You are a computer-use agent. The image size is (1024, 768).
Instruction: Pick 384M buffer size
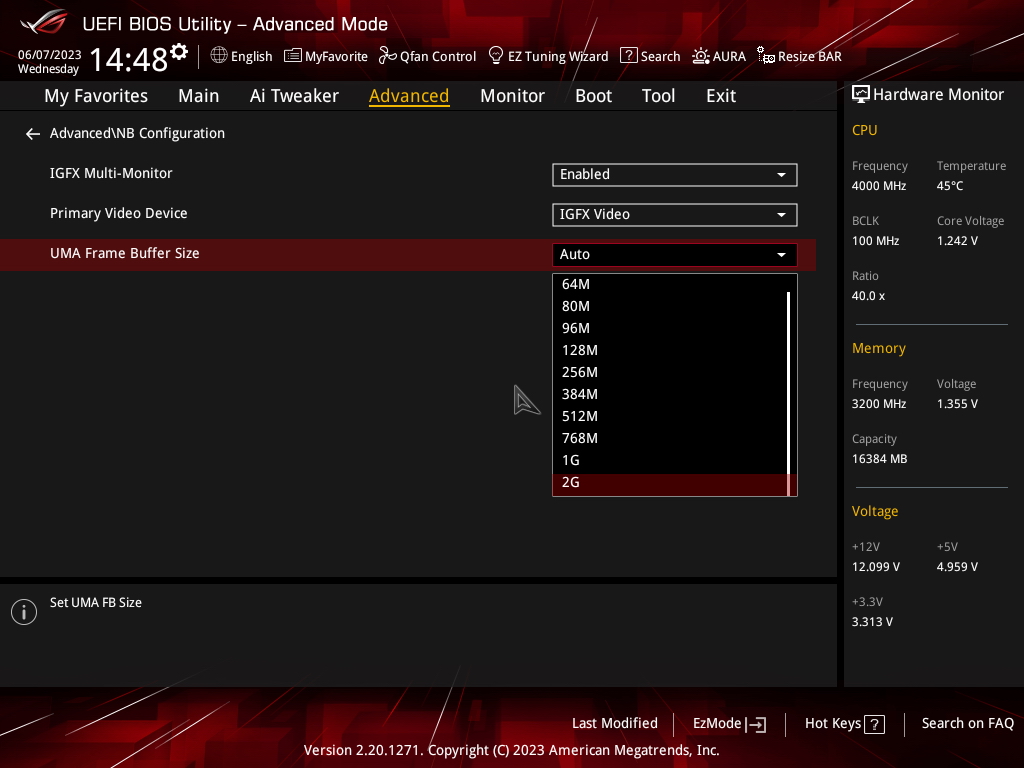click(670, 394)
